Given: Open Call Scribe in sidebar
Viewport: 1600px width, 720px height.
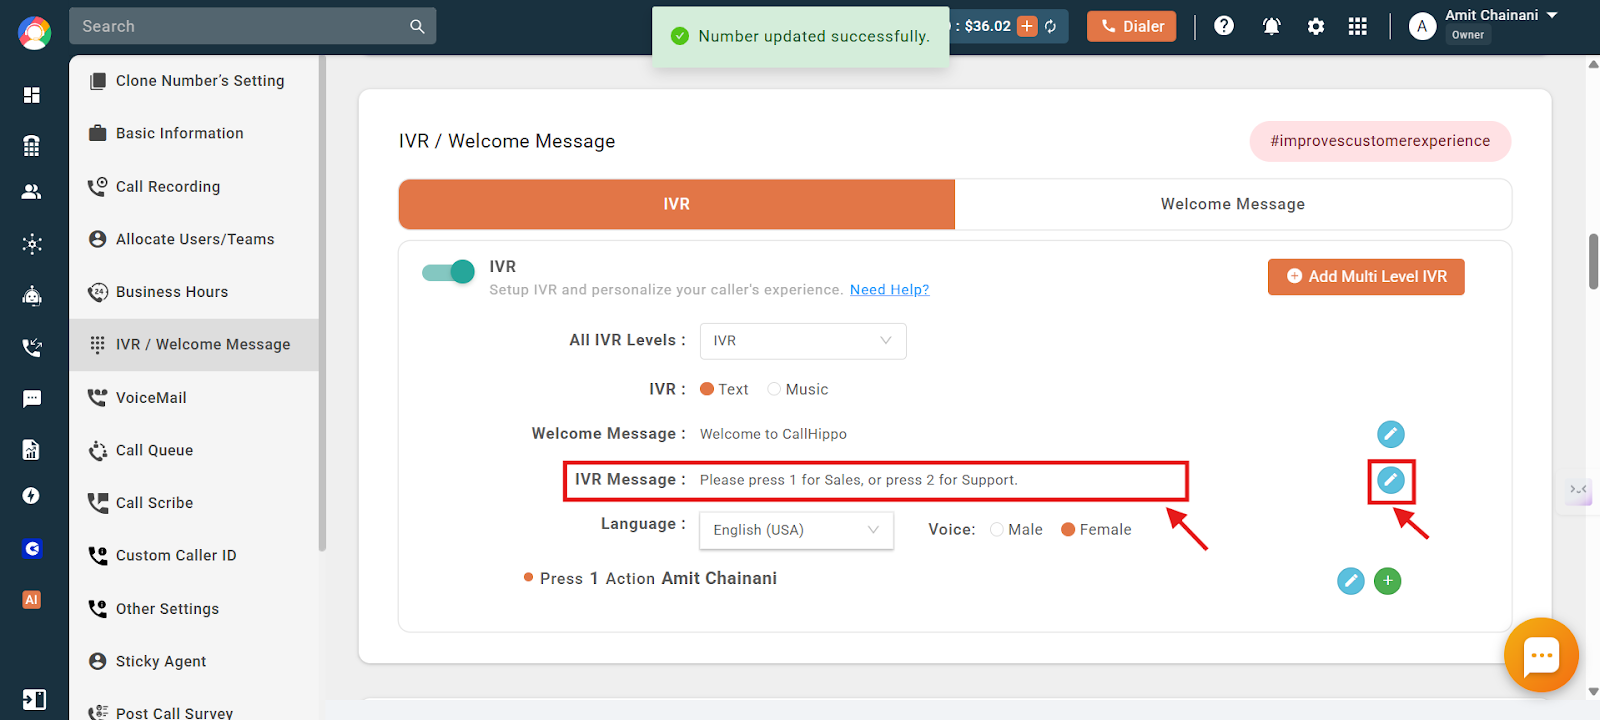Looking at the screenshot, I should [x=194, y=503].
